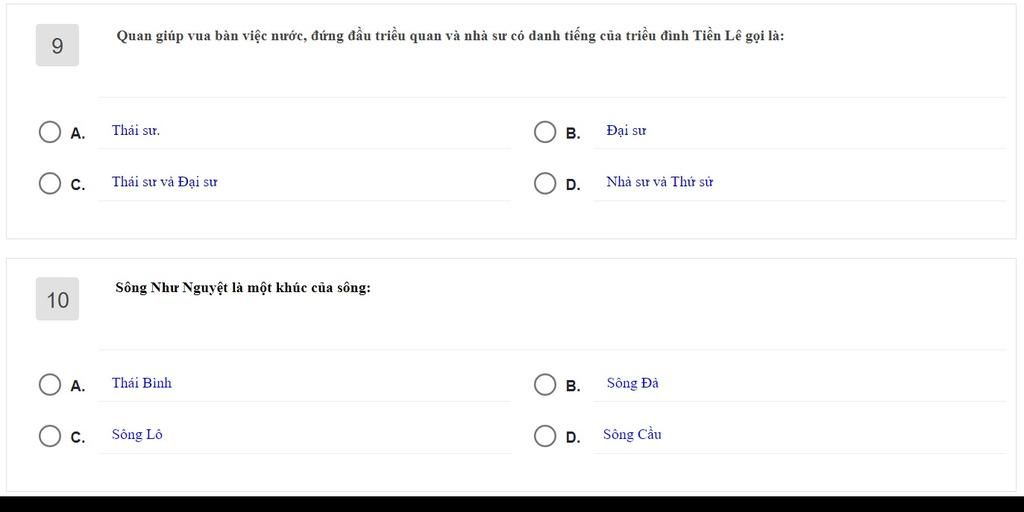
Task: Click the question number 10 badge
Action: click(57, 299)
